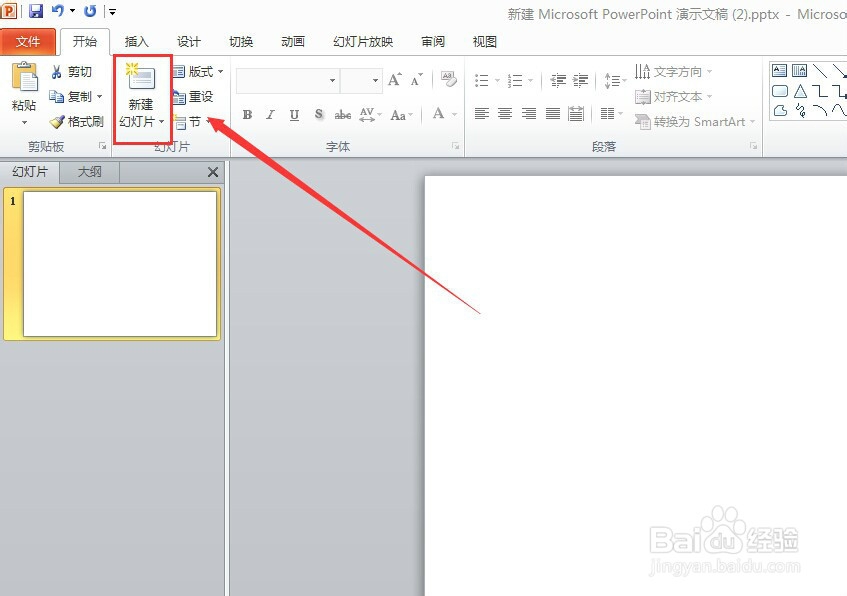
Task: Open the Clipboard pane launcher
Action: tap(103, 146)
